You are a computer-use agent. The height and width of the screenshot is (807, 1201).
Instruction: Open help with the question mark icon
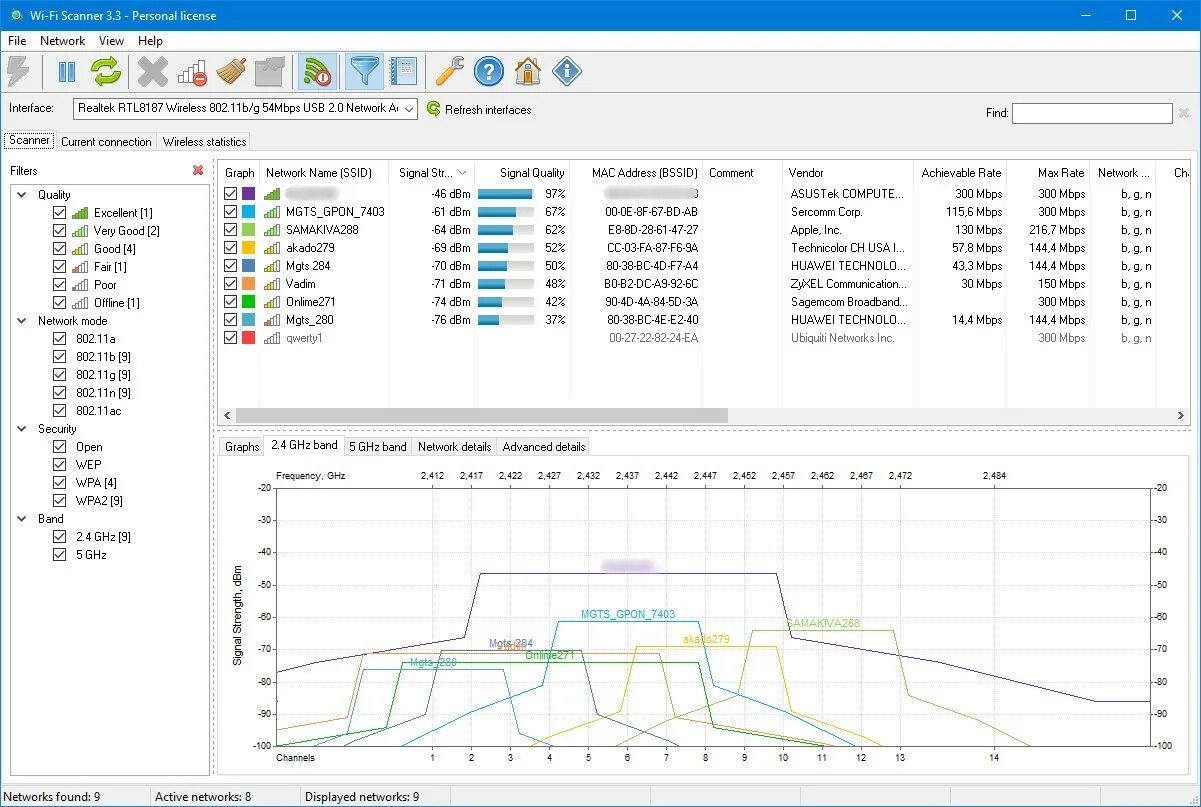tap(488, 71)
